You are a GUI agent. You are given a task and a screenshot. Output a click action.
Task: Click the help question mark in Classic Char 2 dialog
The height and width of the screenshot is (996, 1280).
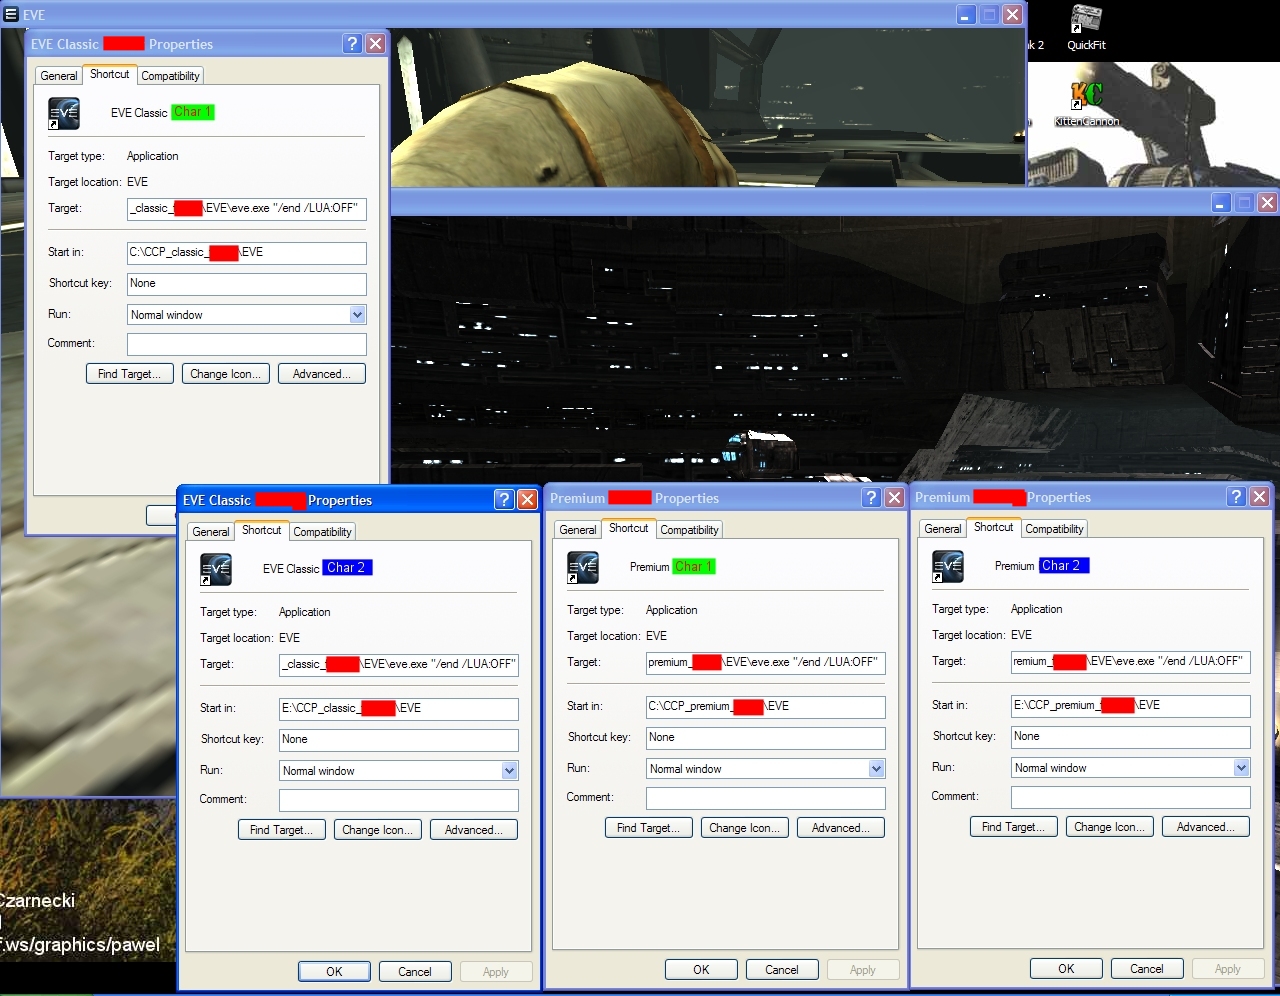(504, 499)
